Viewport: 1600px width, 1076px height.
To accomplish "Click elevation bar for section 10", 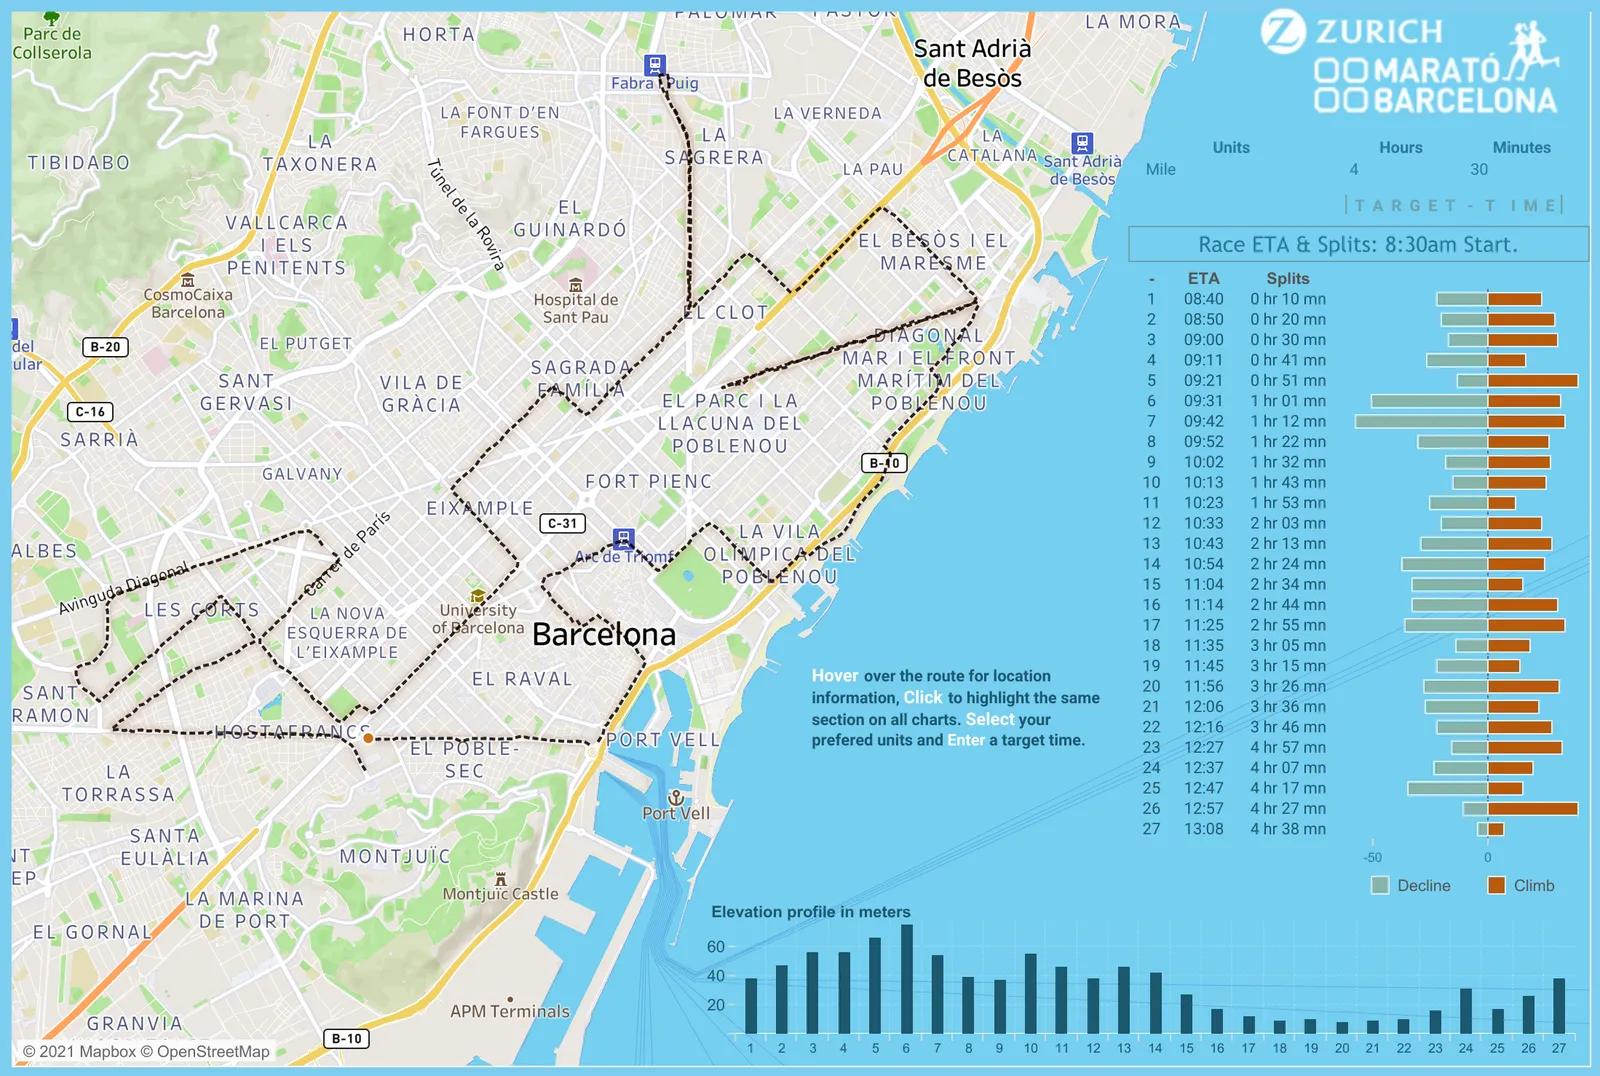I will click(x=1031, y=993).
